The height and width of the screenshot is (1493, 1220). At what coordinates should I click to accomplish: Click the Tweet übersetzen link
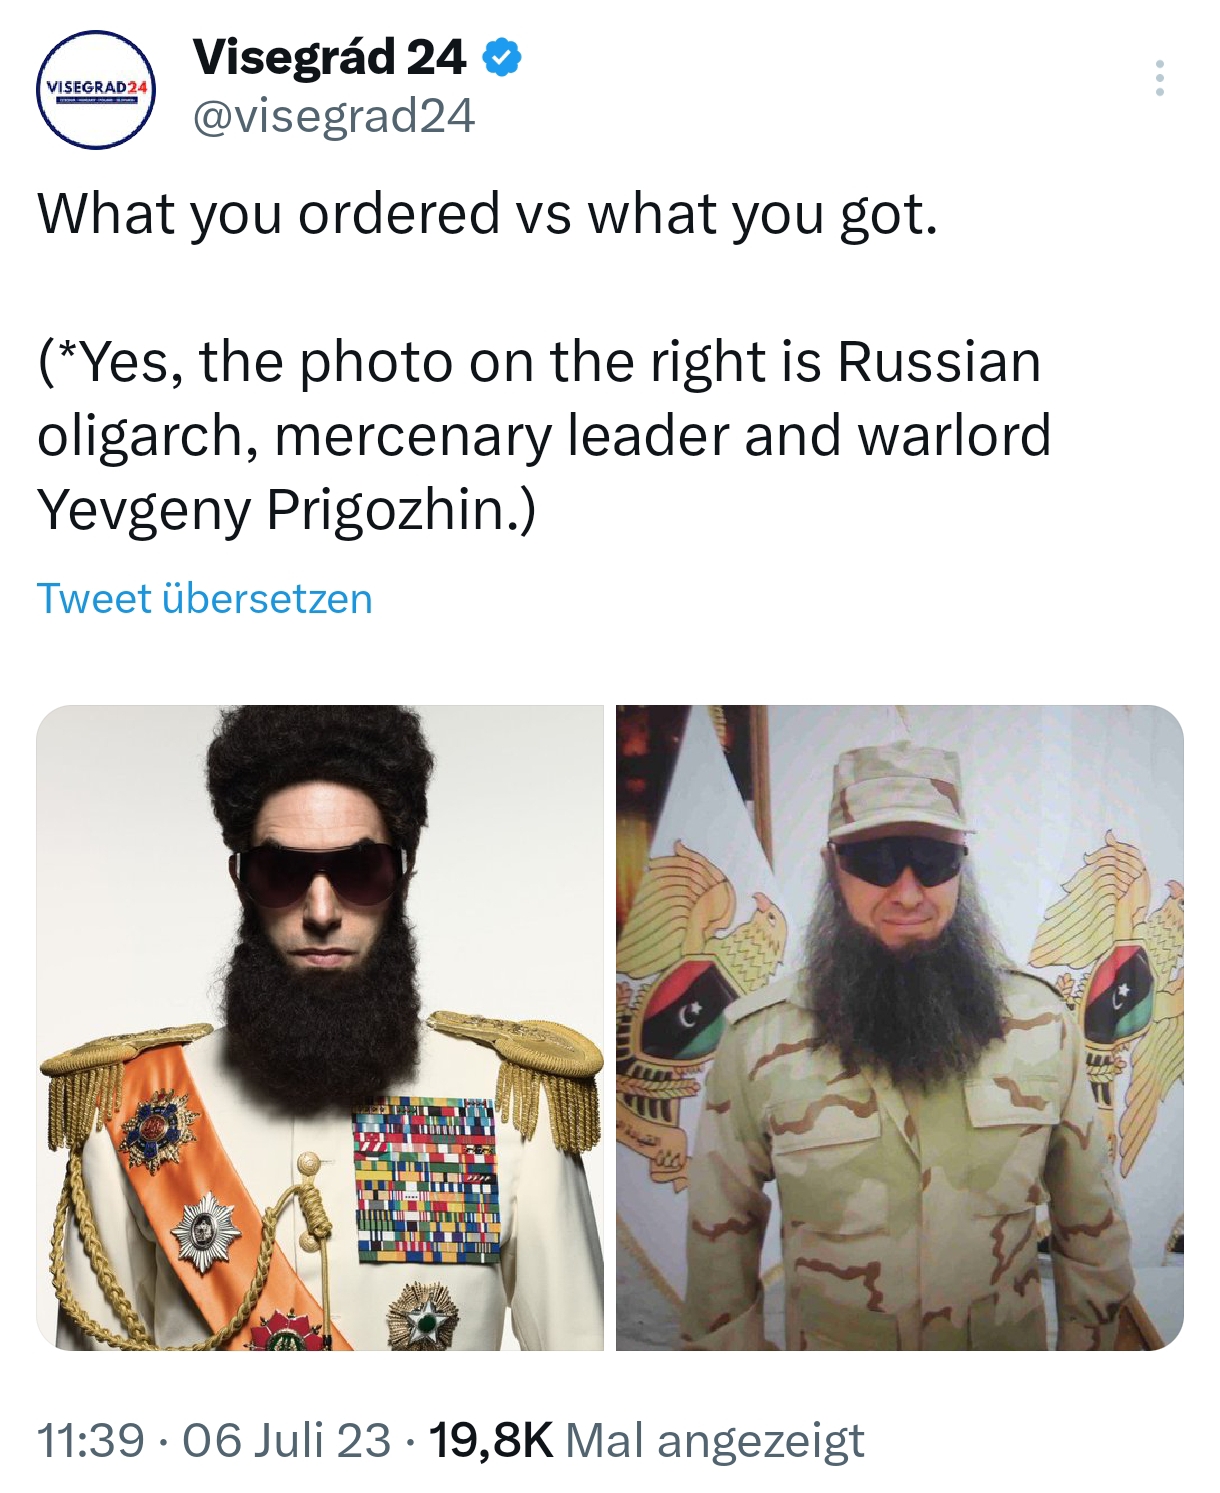pos(205,598)
